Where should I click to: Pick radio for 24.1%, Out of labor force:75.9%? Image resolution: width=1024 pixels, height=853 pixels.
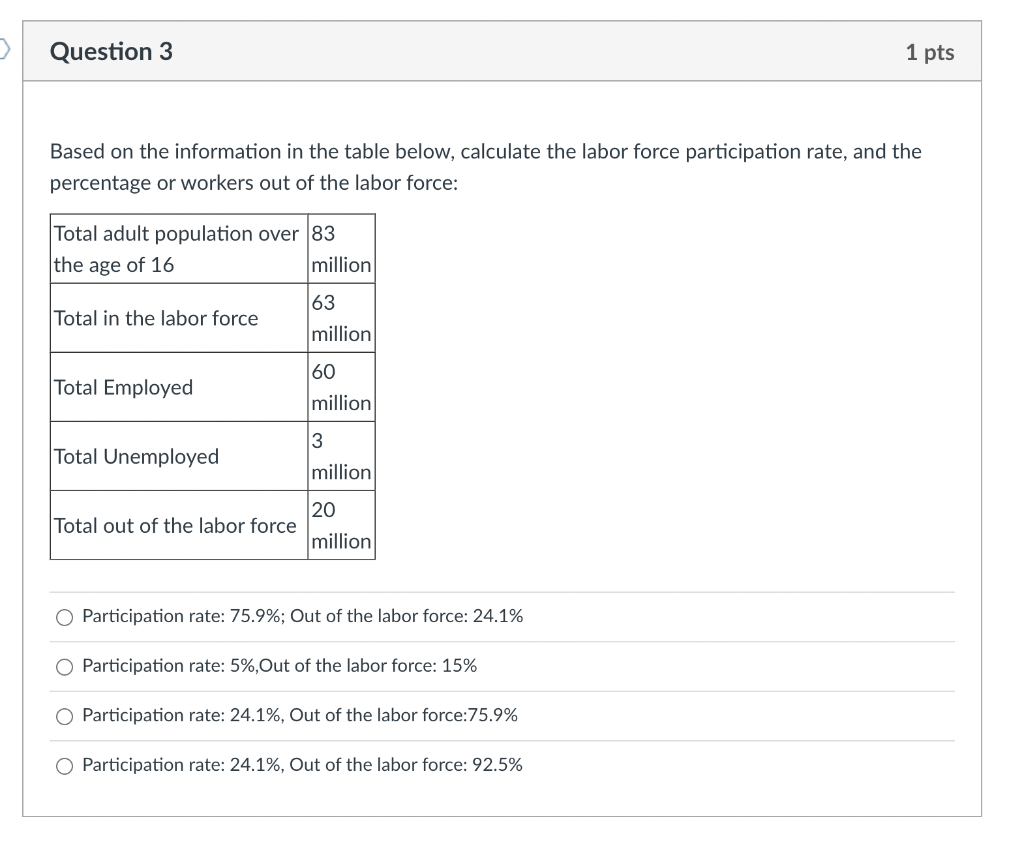pos(64,716)
